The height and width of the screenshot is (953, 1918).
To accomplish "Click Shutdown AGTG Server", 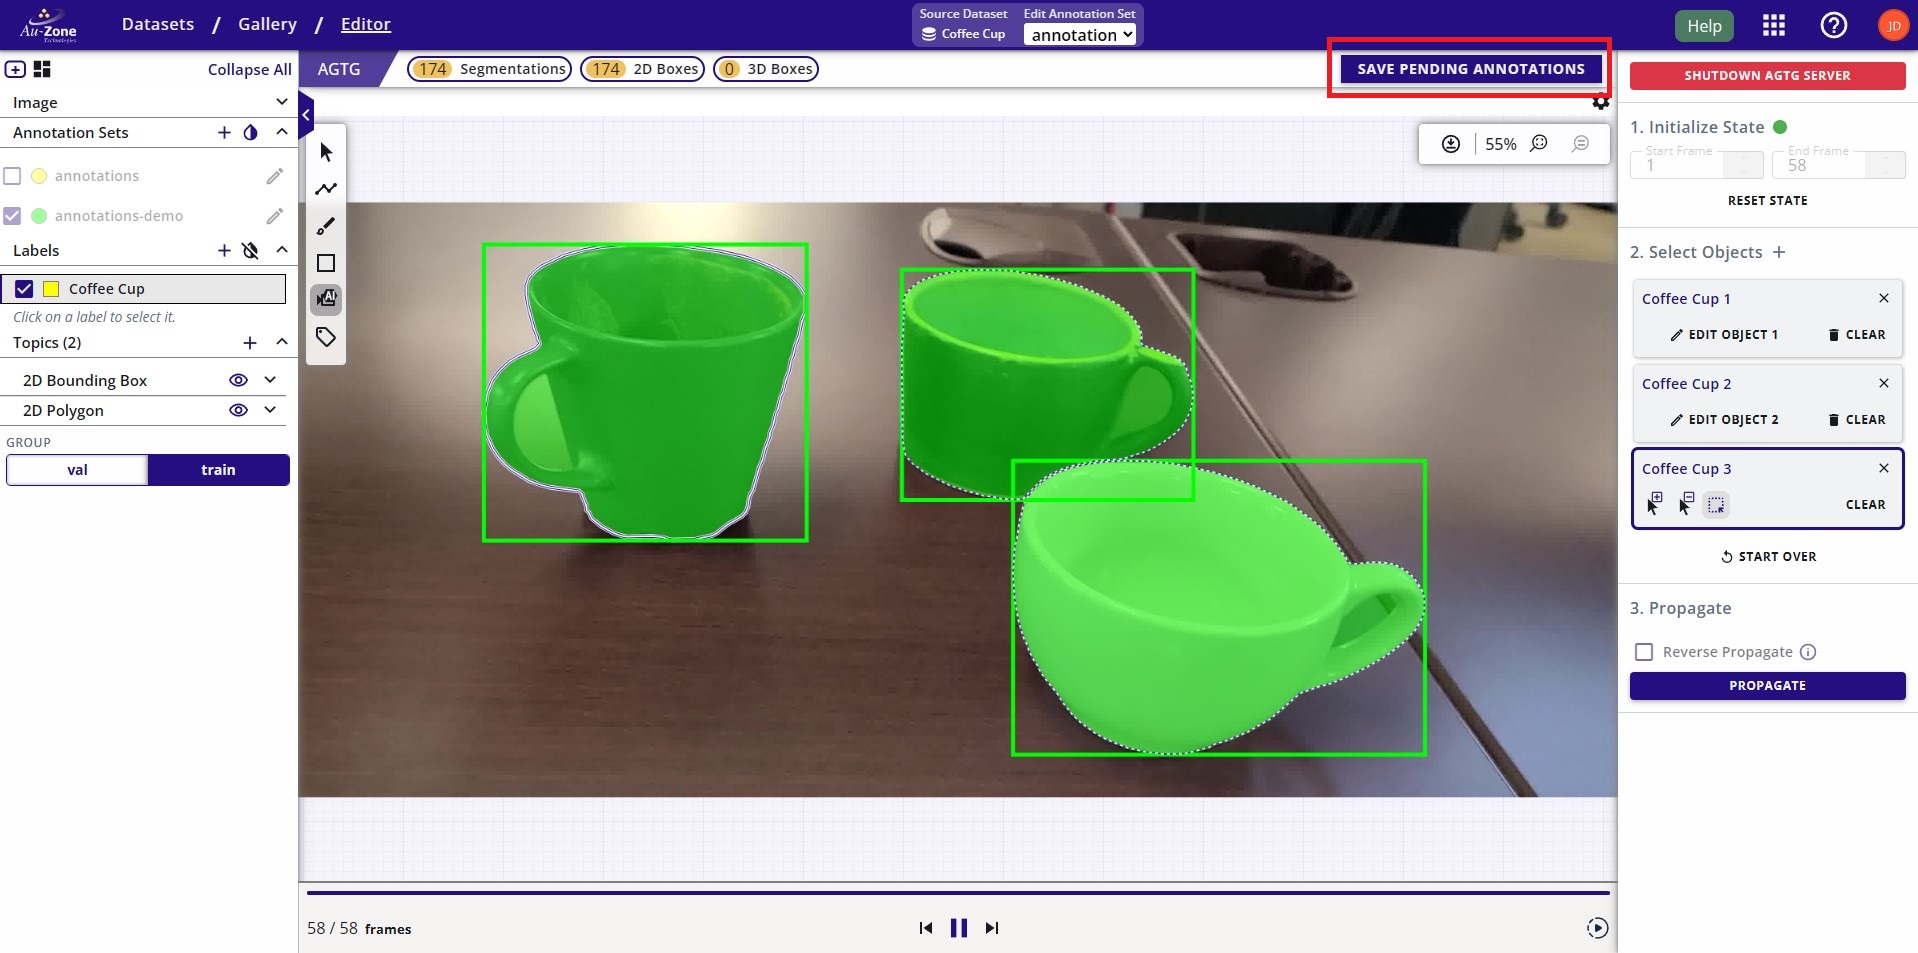I will 1767,76.
